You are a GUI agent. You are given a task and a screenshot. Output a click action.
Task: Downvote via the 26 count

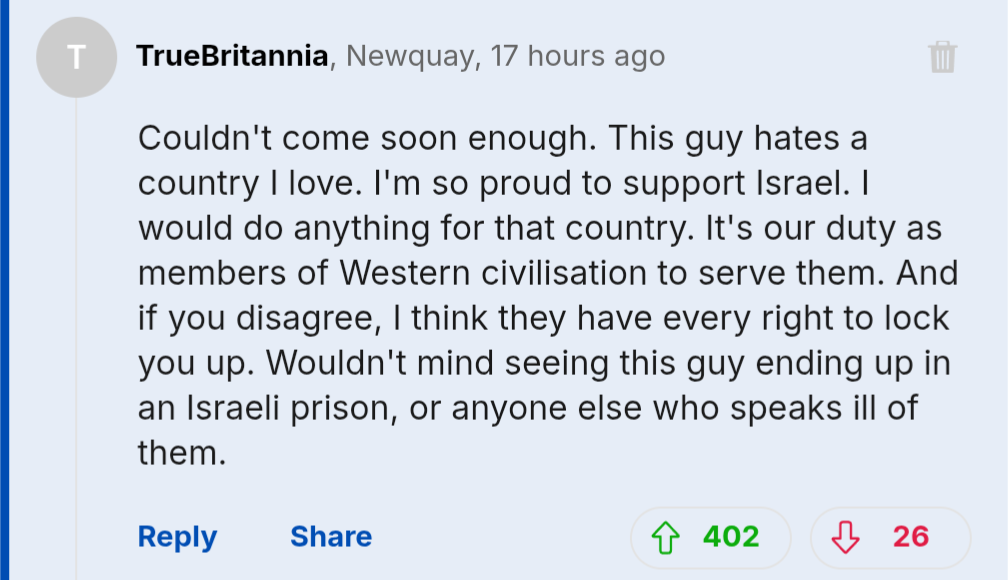click(910, 536)
